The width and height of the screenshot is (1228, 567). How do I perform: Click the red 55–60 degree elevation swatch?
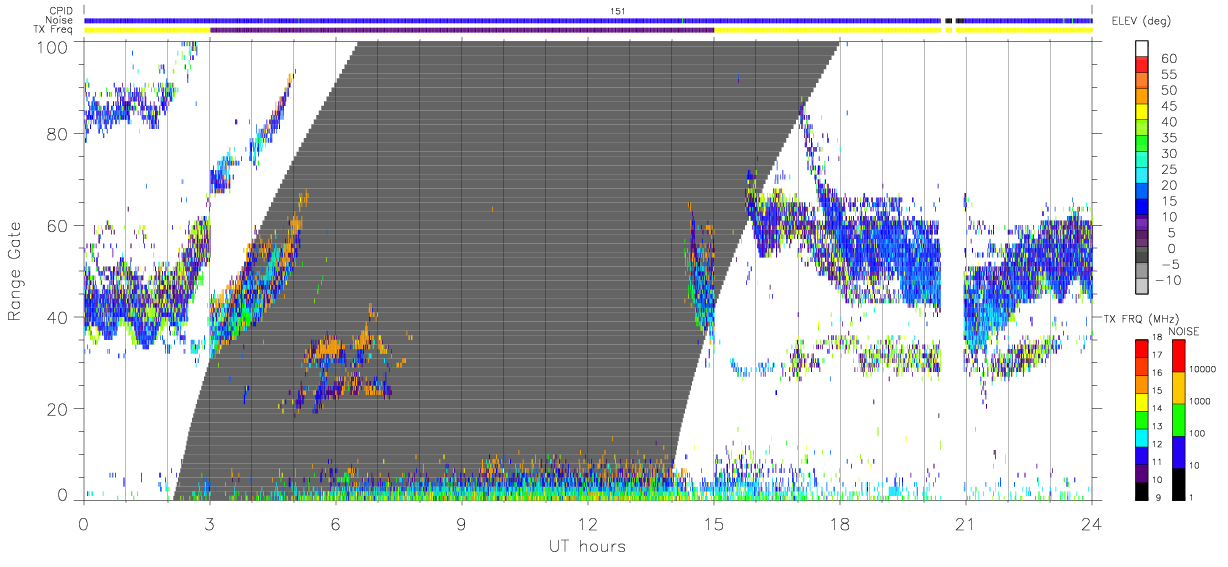pos(1142,67)
